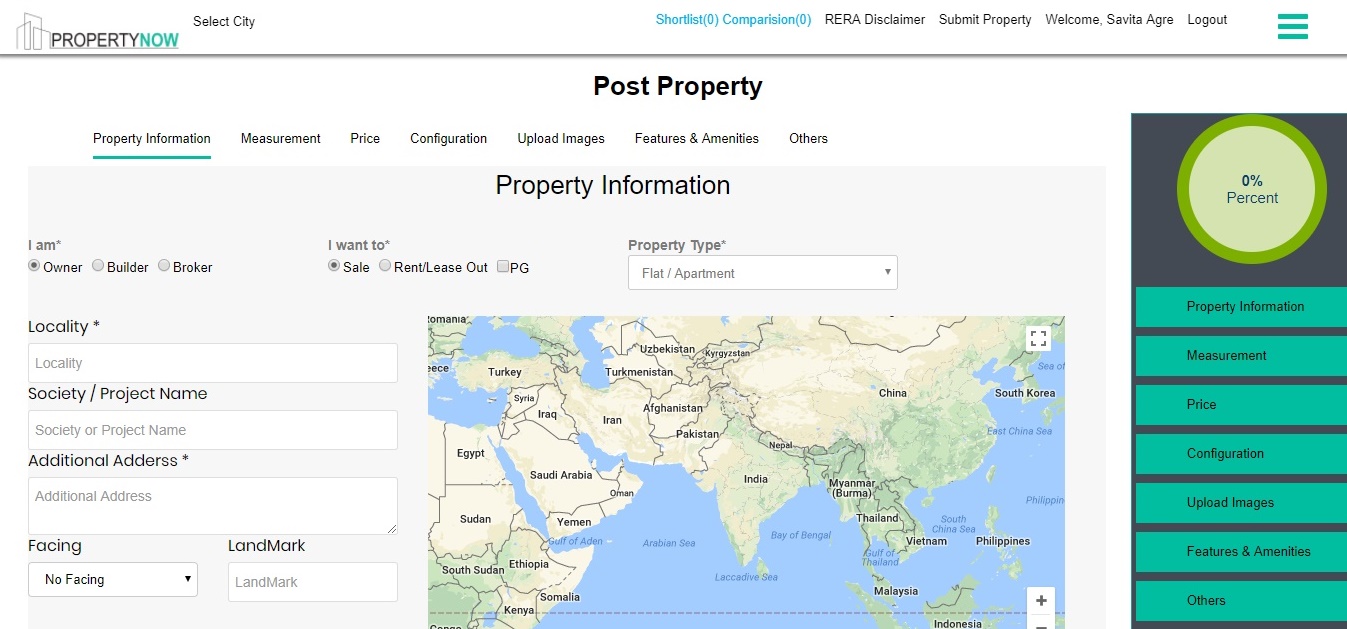Click the sidebar Measurement button

click(1241, 356)
